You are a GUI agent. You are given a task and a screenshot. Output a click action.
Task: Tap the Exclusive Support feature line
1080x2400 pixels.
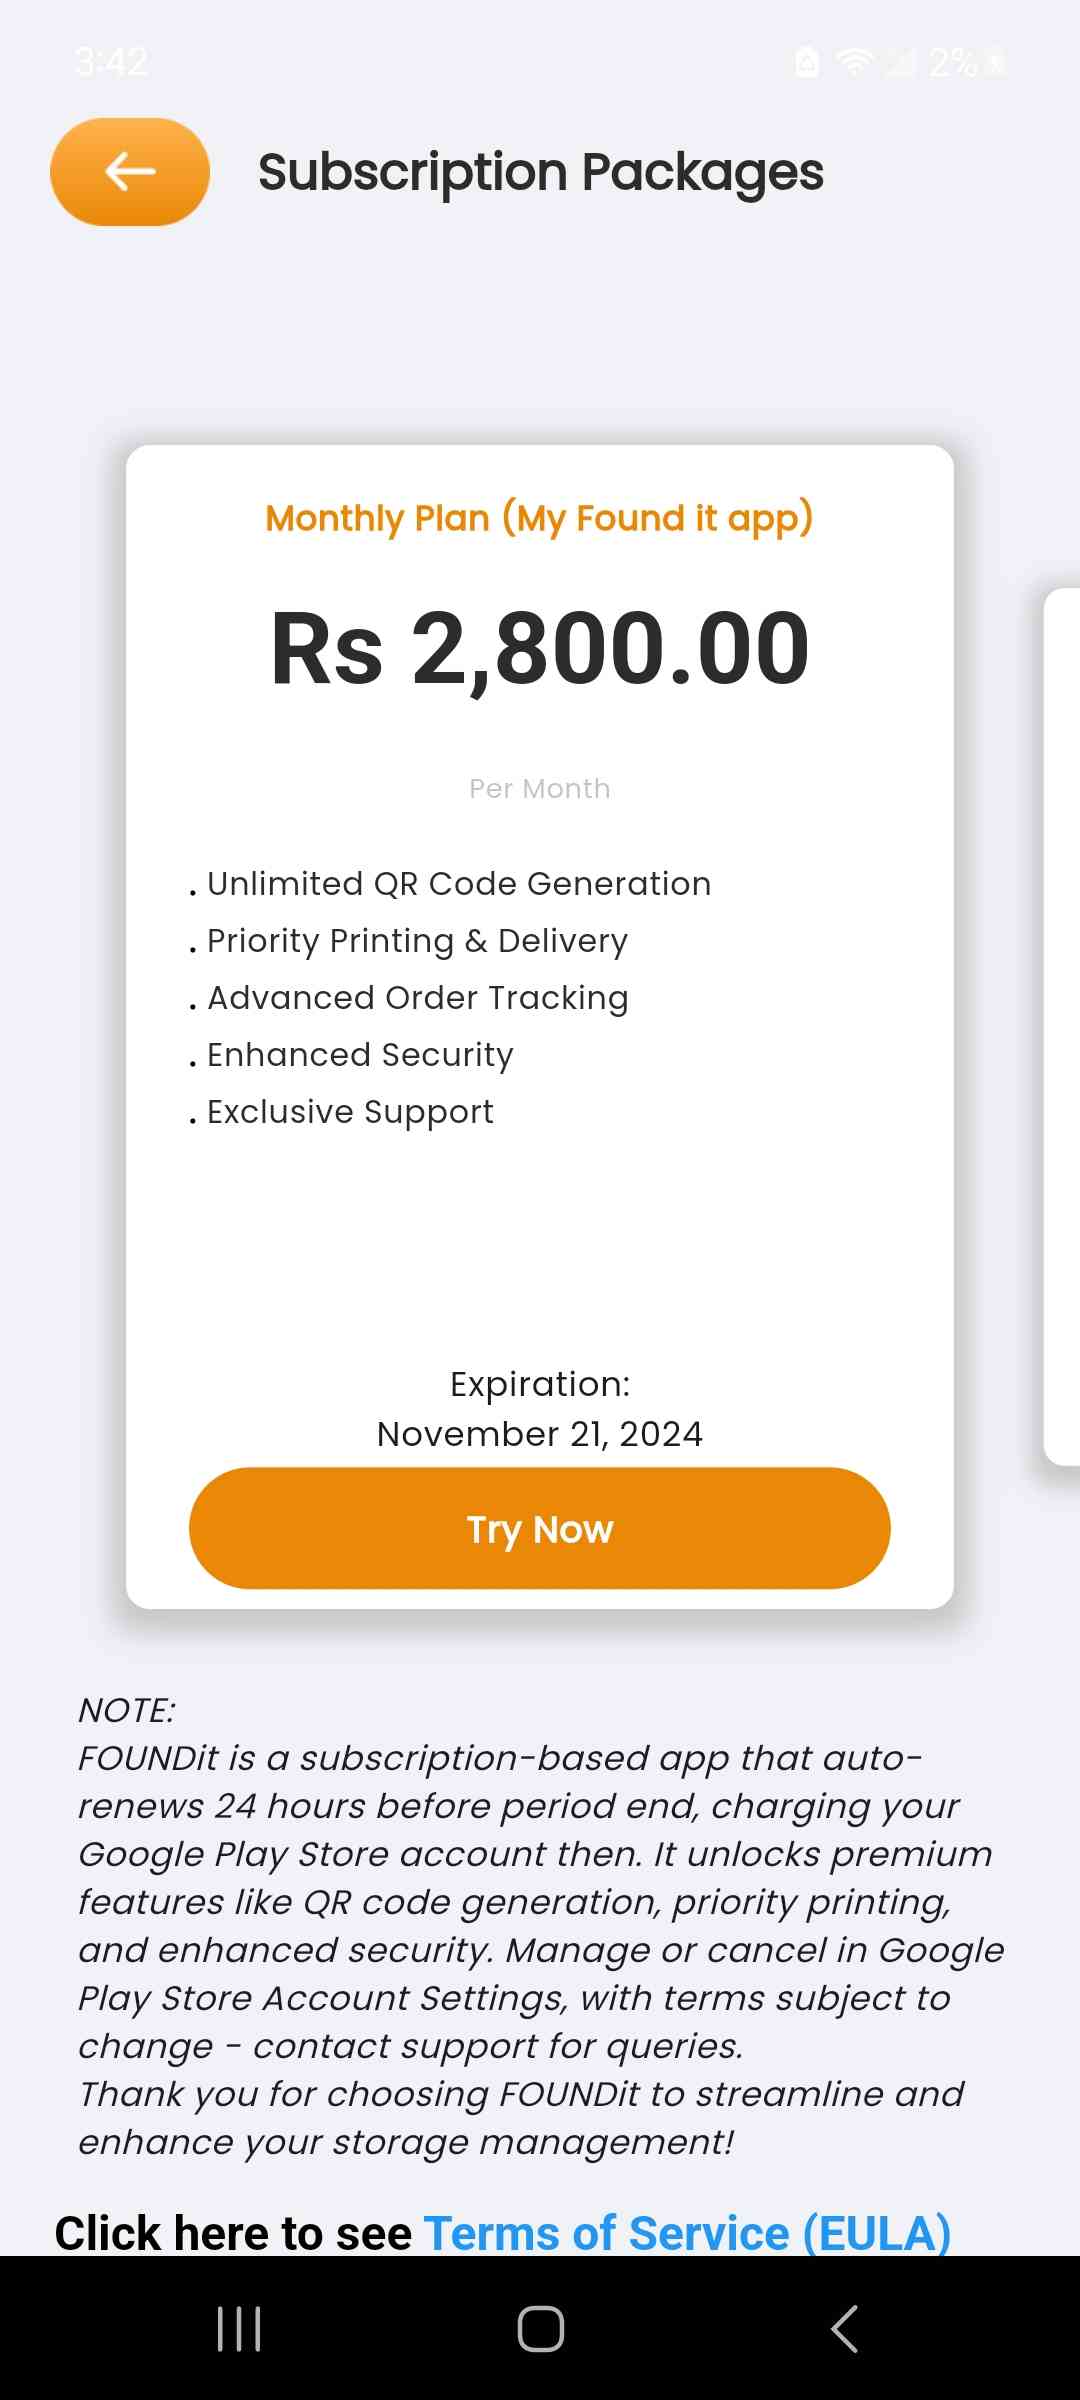(x=350, y=1112)
